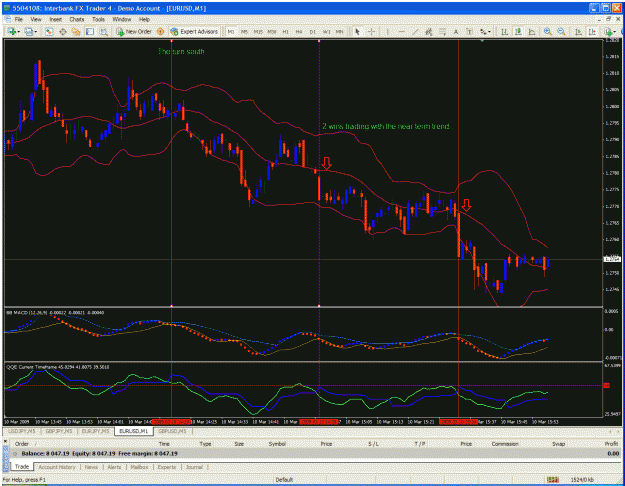Set chart to line chart mode
Image resolution: width=625 pixels, height=486 pixels.
532,31
